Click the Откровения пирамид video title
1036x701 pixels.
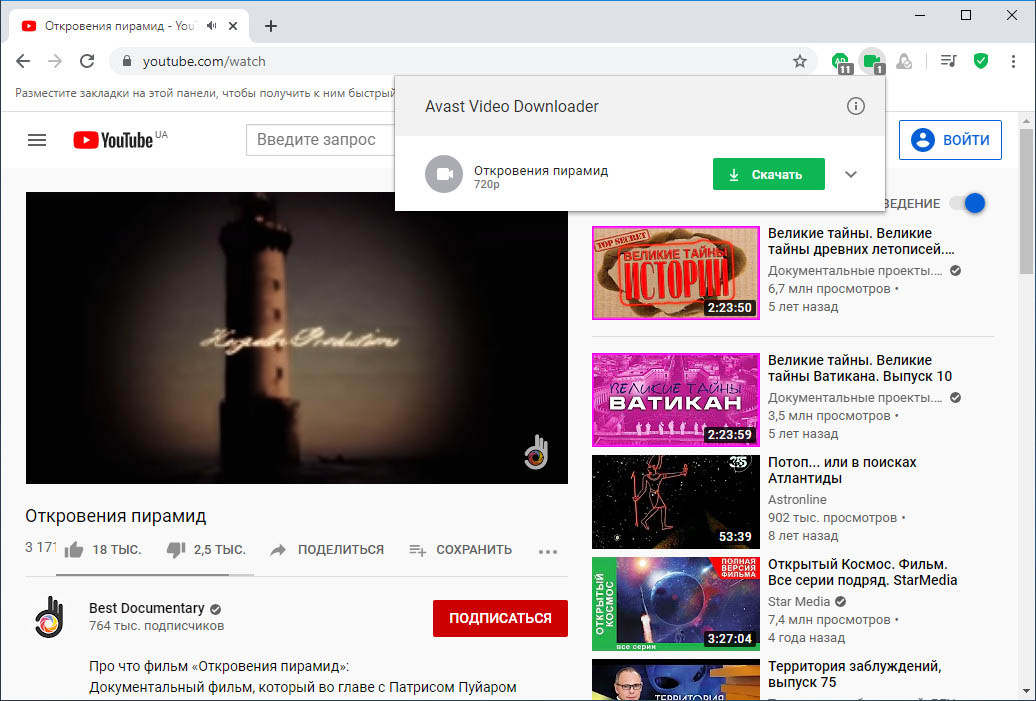(x=116, y=516)
